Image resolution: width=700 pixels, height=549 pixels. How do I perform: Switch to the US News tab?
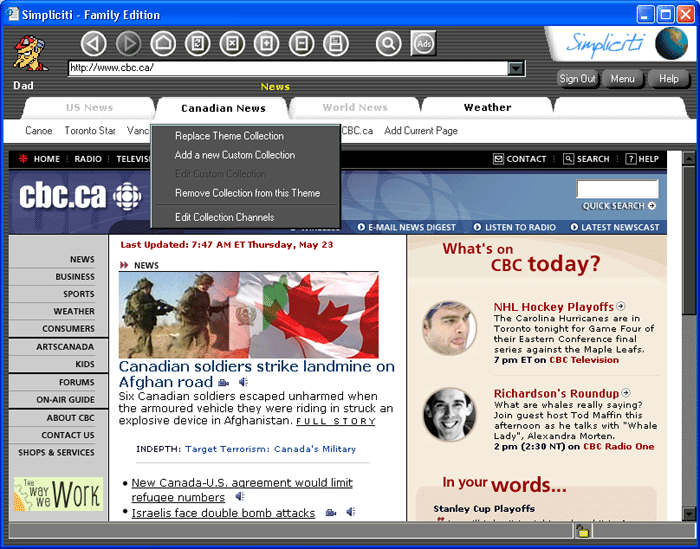click(89, 108)
